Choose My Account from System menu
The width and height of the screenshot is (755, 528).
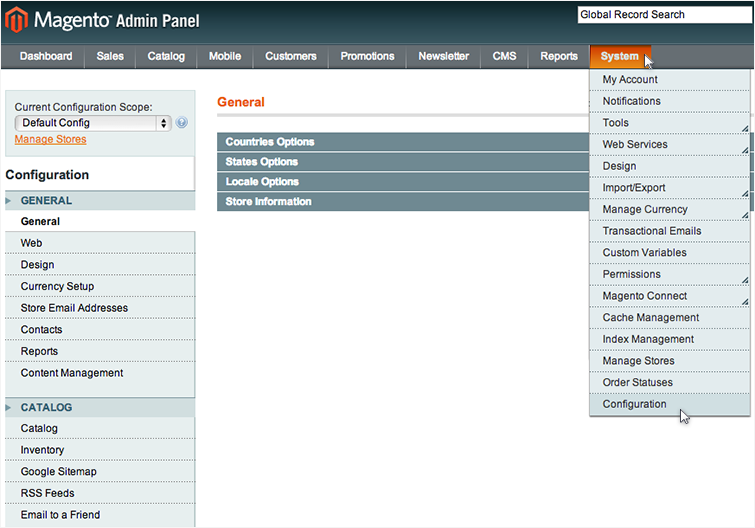[x=669, y=79]
